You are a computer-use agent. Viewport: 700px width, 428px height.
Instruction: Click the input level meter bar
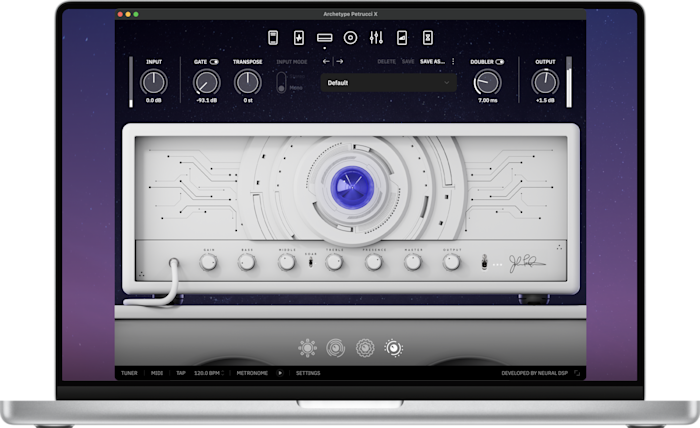click(131, 82)
